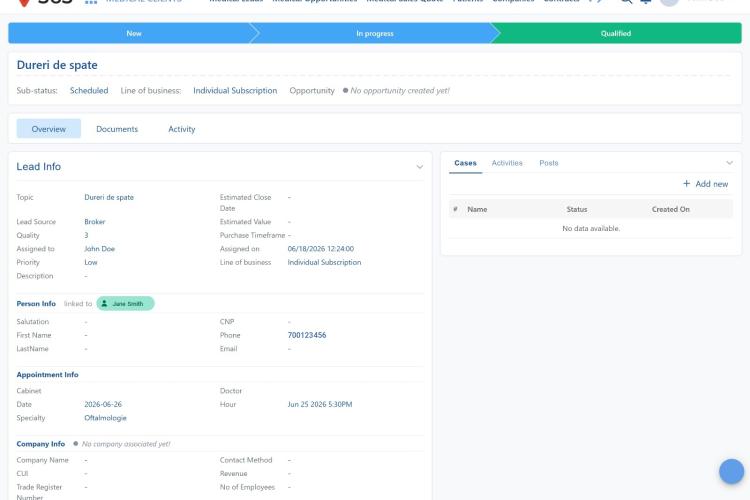The width and height of the screenshot is (750, 500).
Task: Click the user avatar circle in header
Action: point(669,1)
